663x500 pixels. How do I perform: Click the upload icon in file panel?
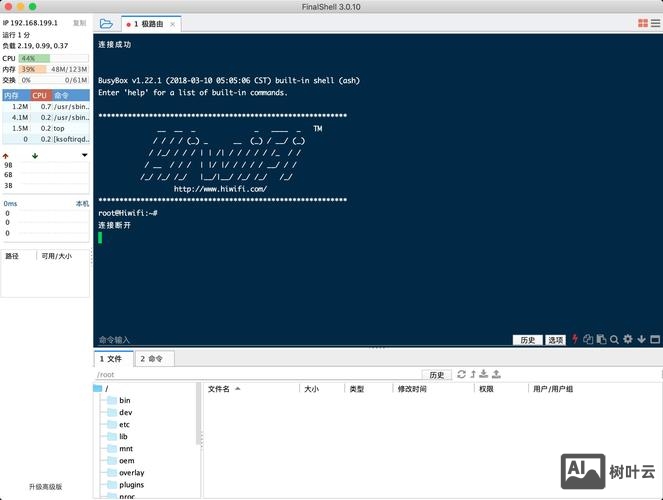click(496, 374)
